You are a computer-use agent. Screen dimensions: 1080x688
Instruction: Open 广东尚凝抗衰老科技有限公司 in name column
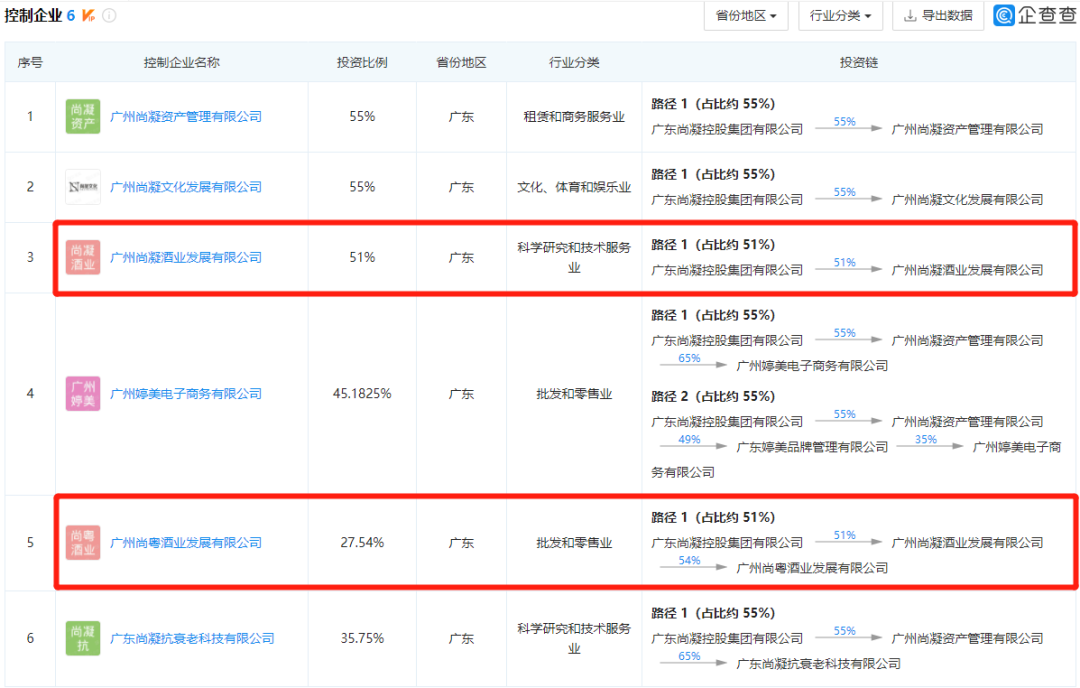[192, 638]
